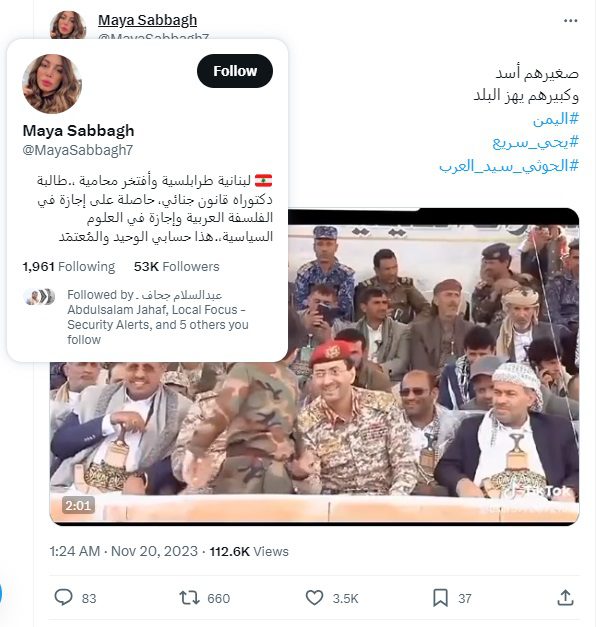Like the post with the heart icon
This screenshot has width=597, height=627.
[x=314, y=598]
